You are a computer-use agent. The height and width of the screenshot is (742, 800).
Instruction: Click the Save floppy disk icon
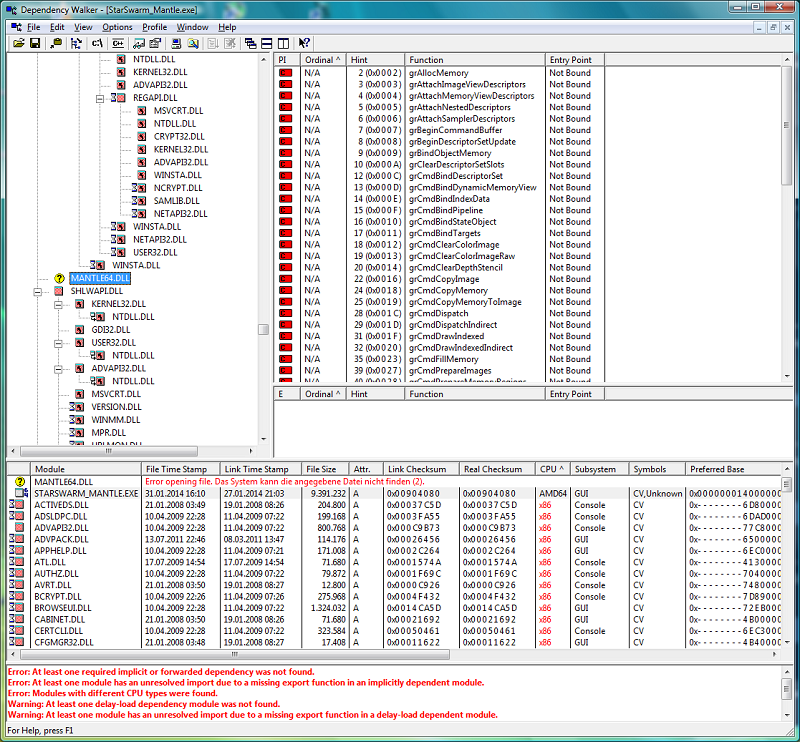click(x=35, y=43)
